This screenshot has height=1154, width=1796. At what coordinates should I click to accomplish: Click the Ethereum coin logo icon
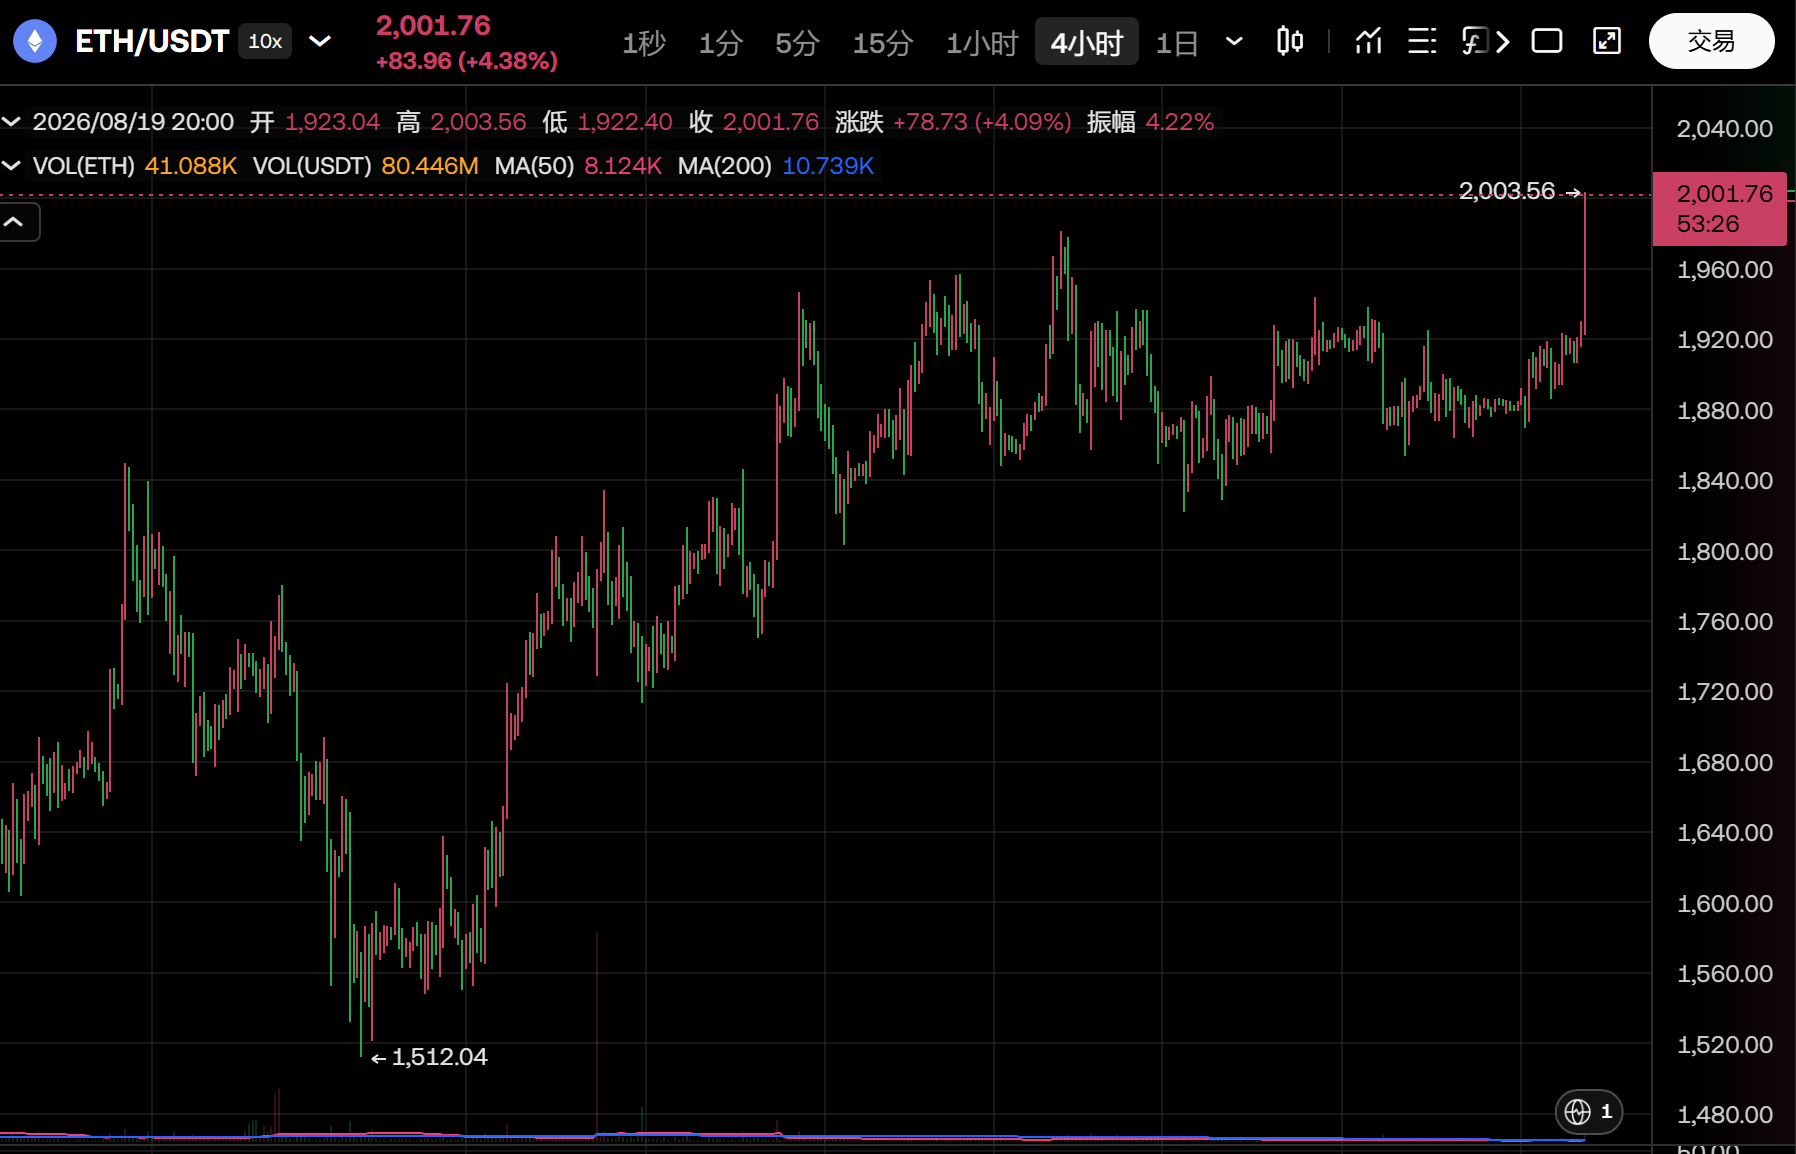point(35,41)
